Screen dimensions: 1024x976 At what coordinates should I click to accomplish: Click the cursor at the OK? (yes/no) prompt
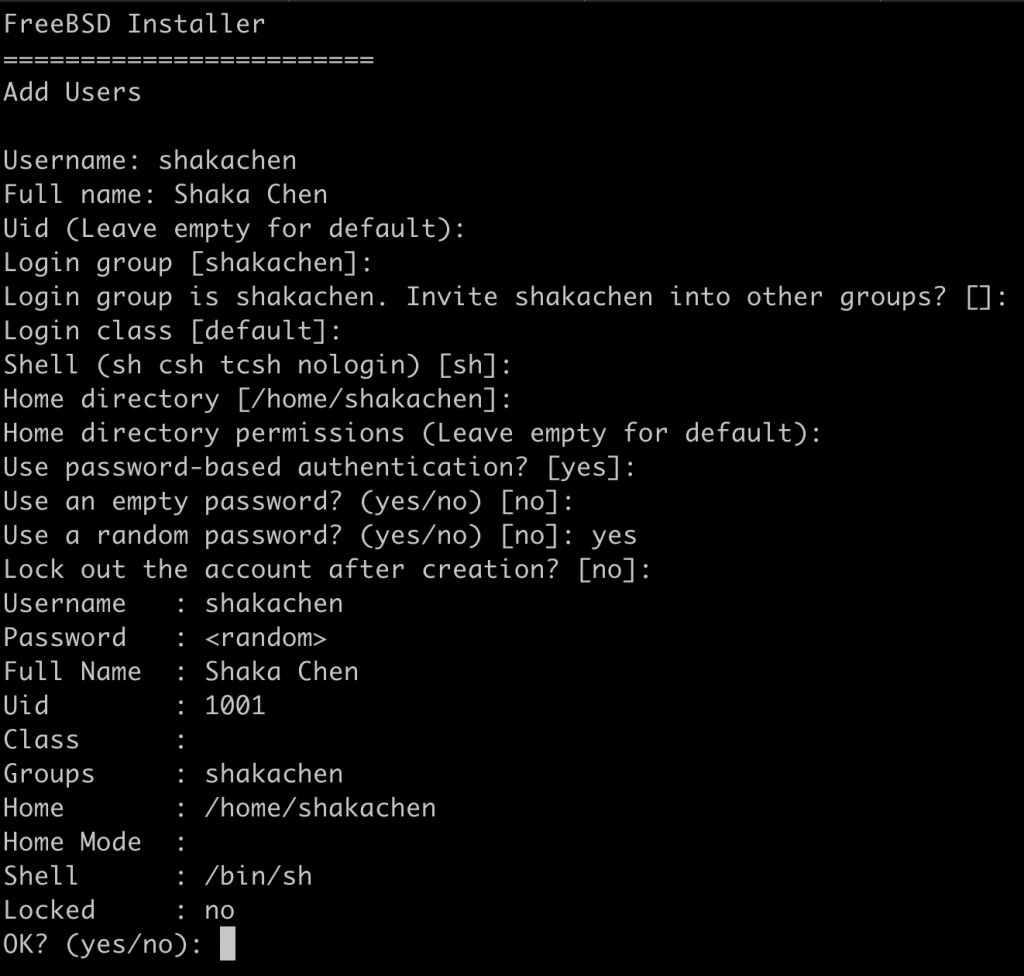coord(227,943)
